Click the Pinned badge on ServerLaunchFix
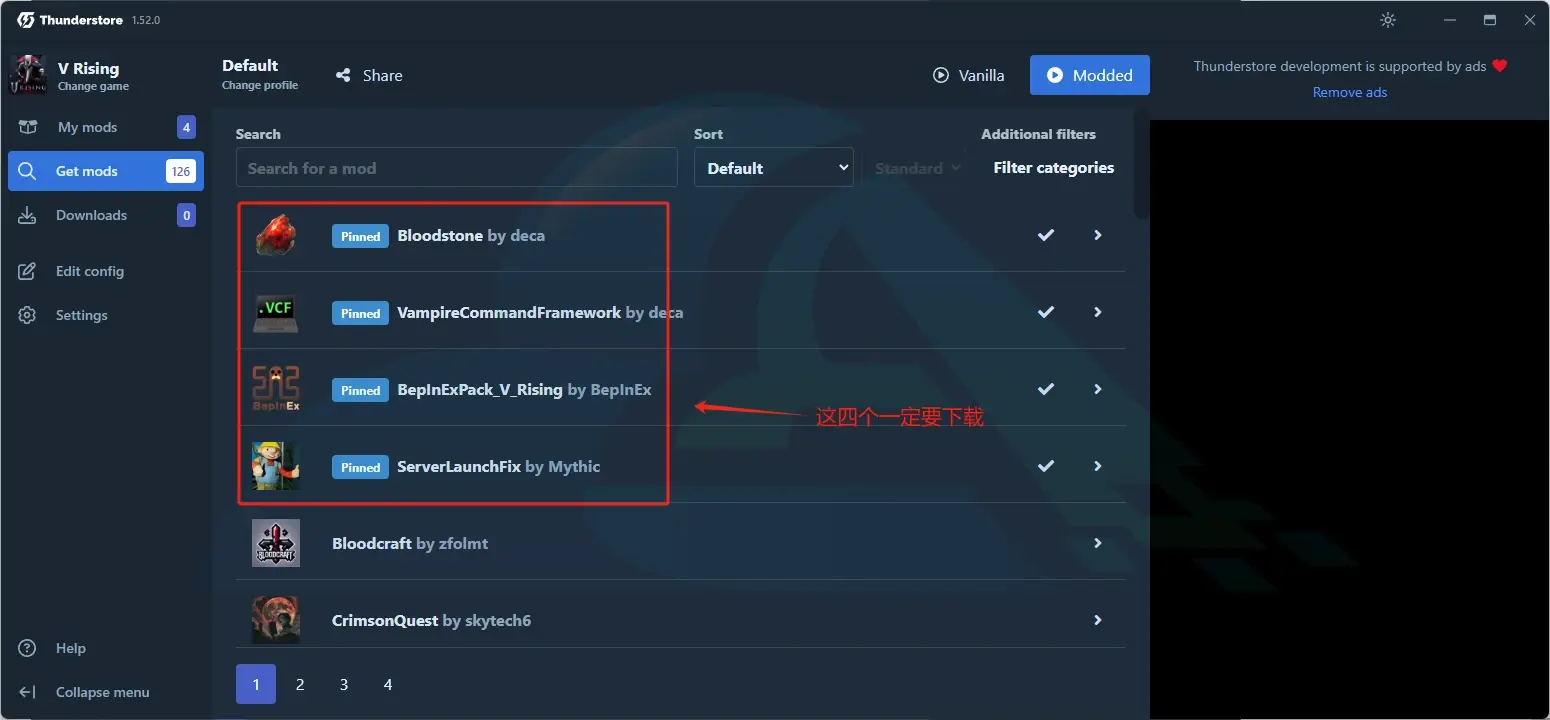Image resolution: width=1550 pixels, height=720 pixels. [360, 467]
